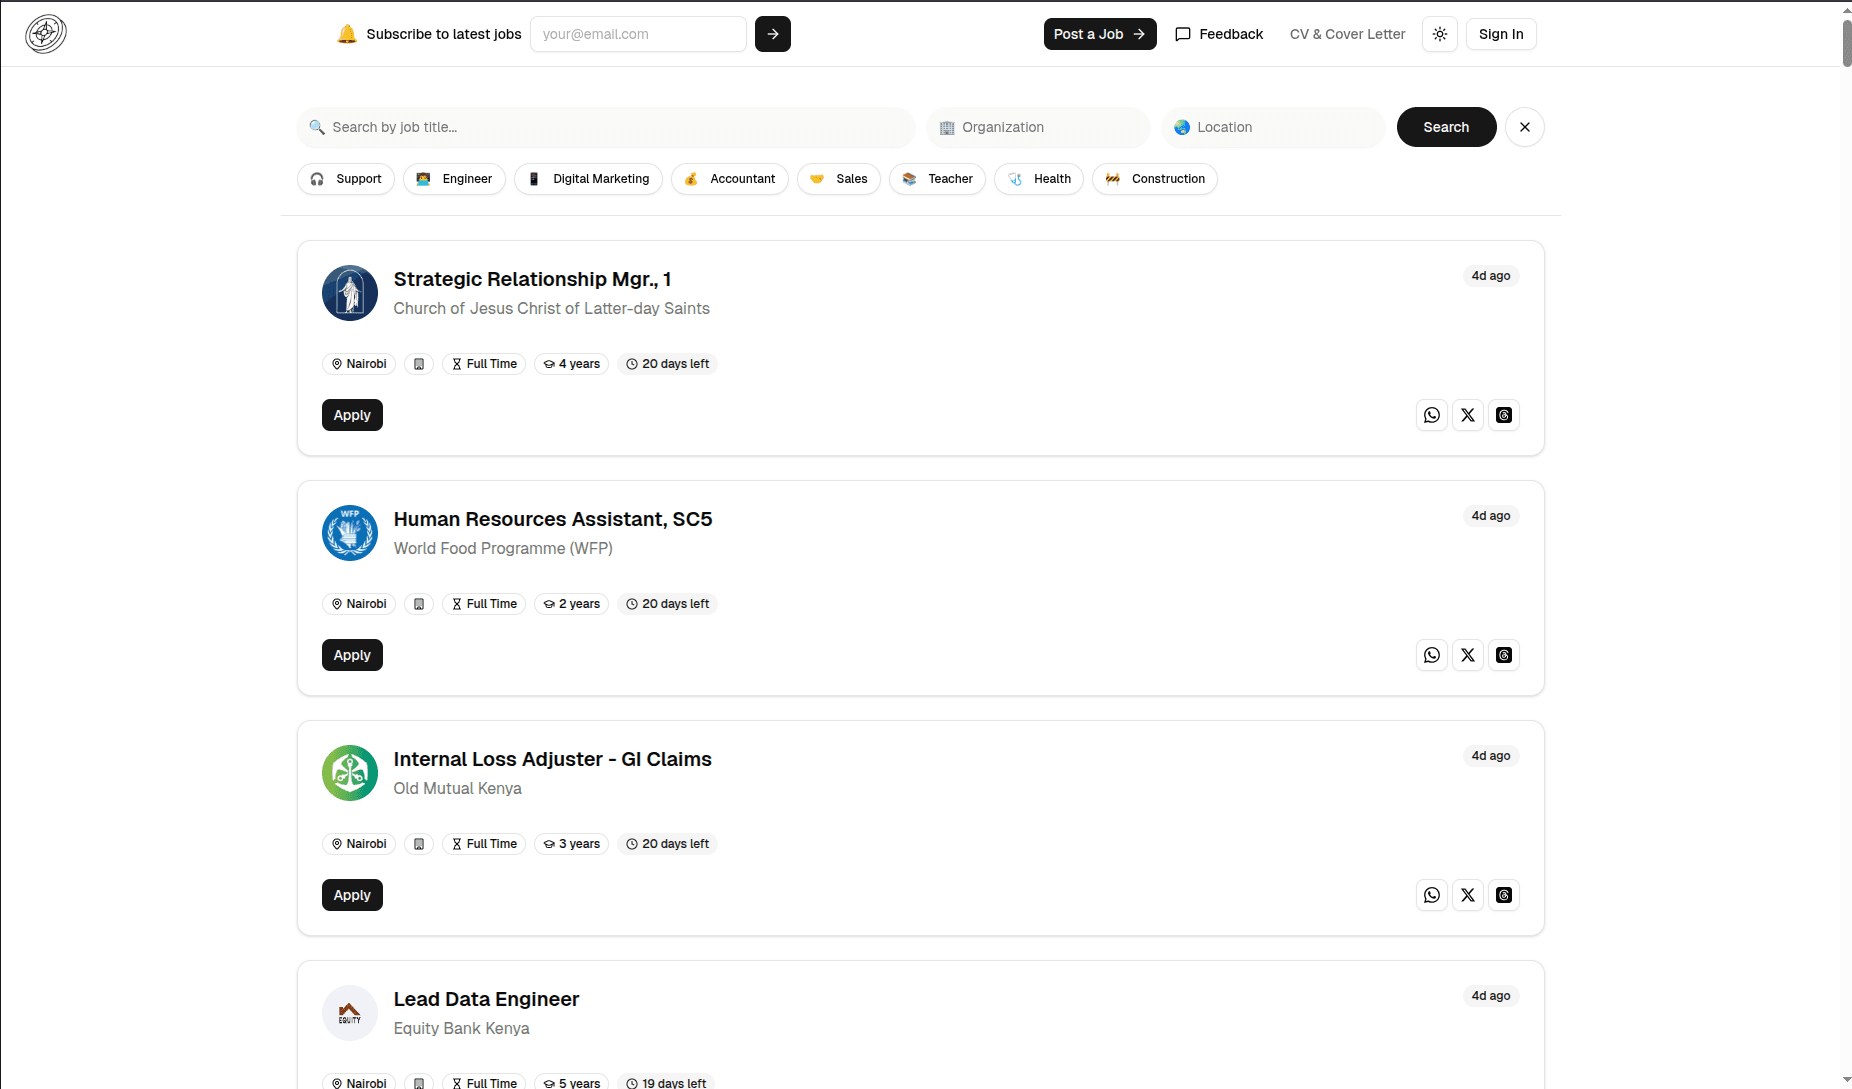The image size is (1852, 1089).
Task: Click building icon tag on Human Resources job
Action: click(419, 604)
